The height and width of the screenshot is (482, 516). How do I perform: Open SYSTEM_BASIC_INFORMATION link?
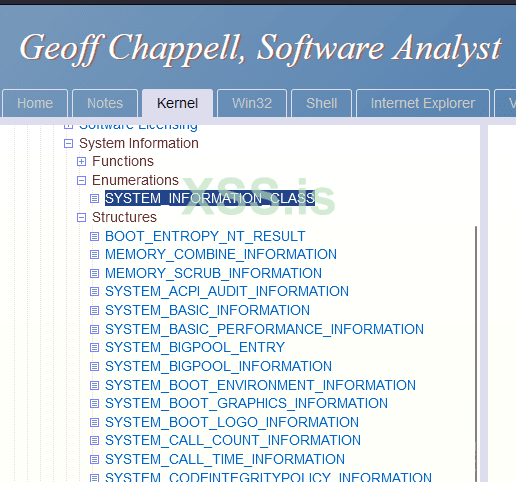point(207,310)
